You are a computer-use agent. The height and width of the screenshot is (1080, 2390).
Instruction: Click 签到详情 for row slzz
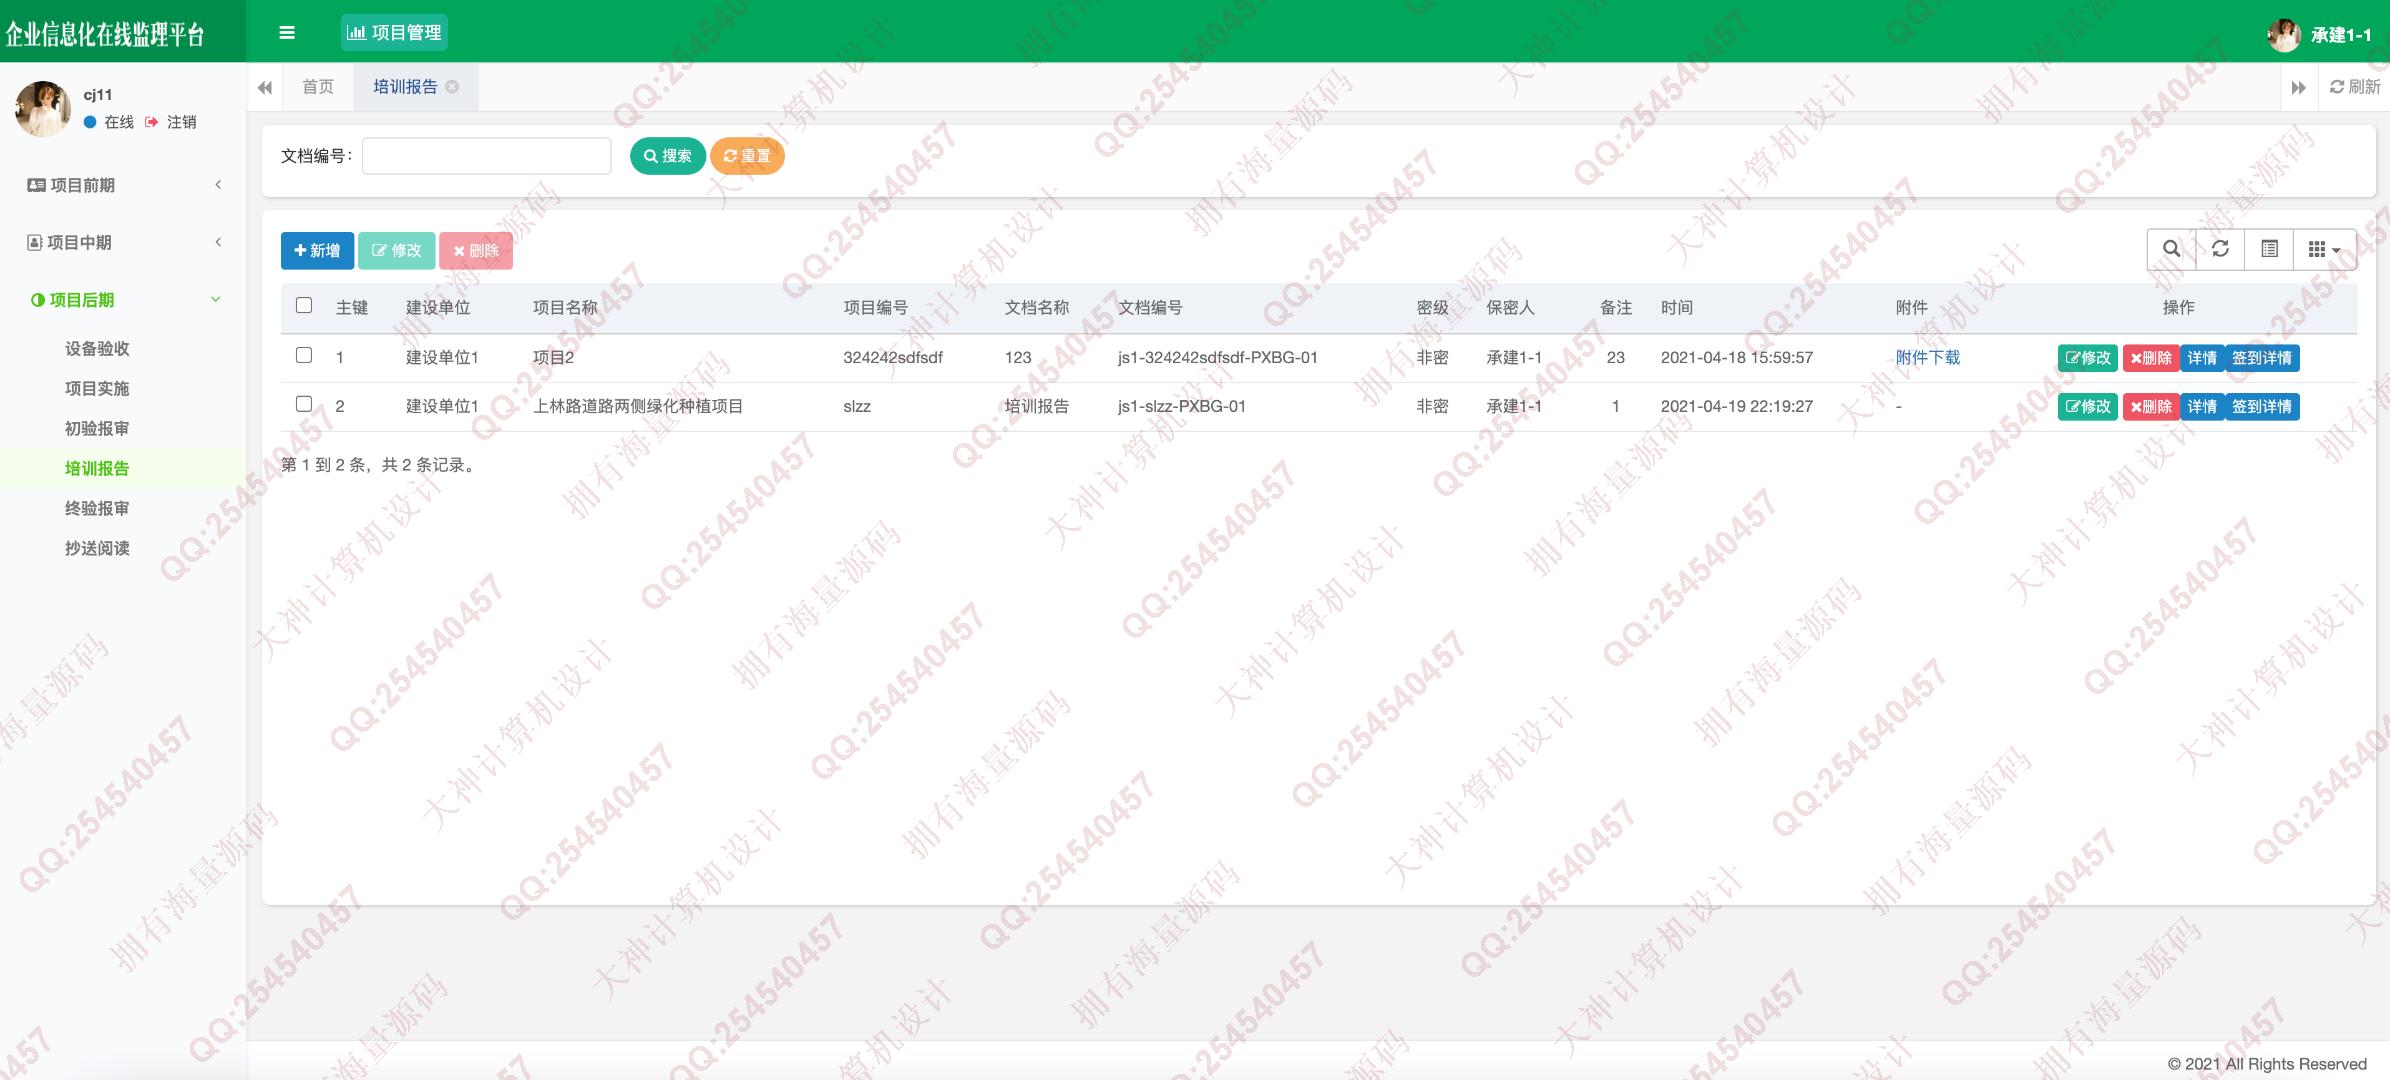[2262, 407]
